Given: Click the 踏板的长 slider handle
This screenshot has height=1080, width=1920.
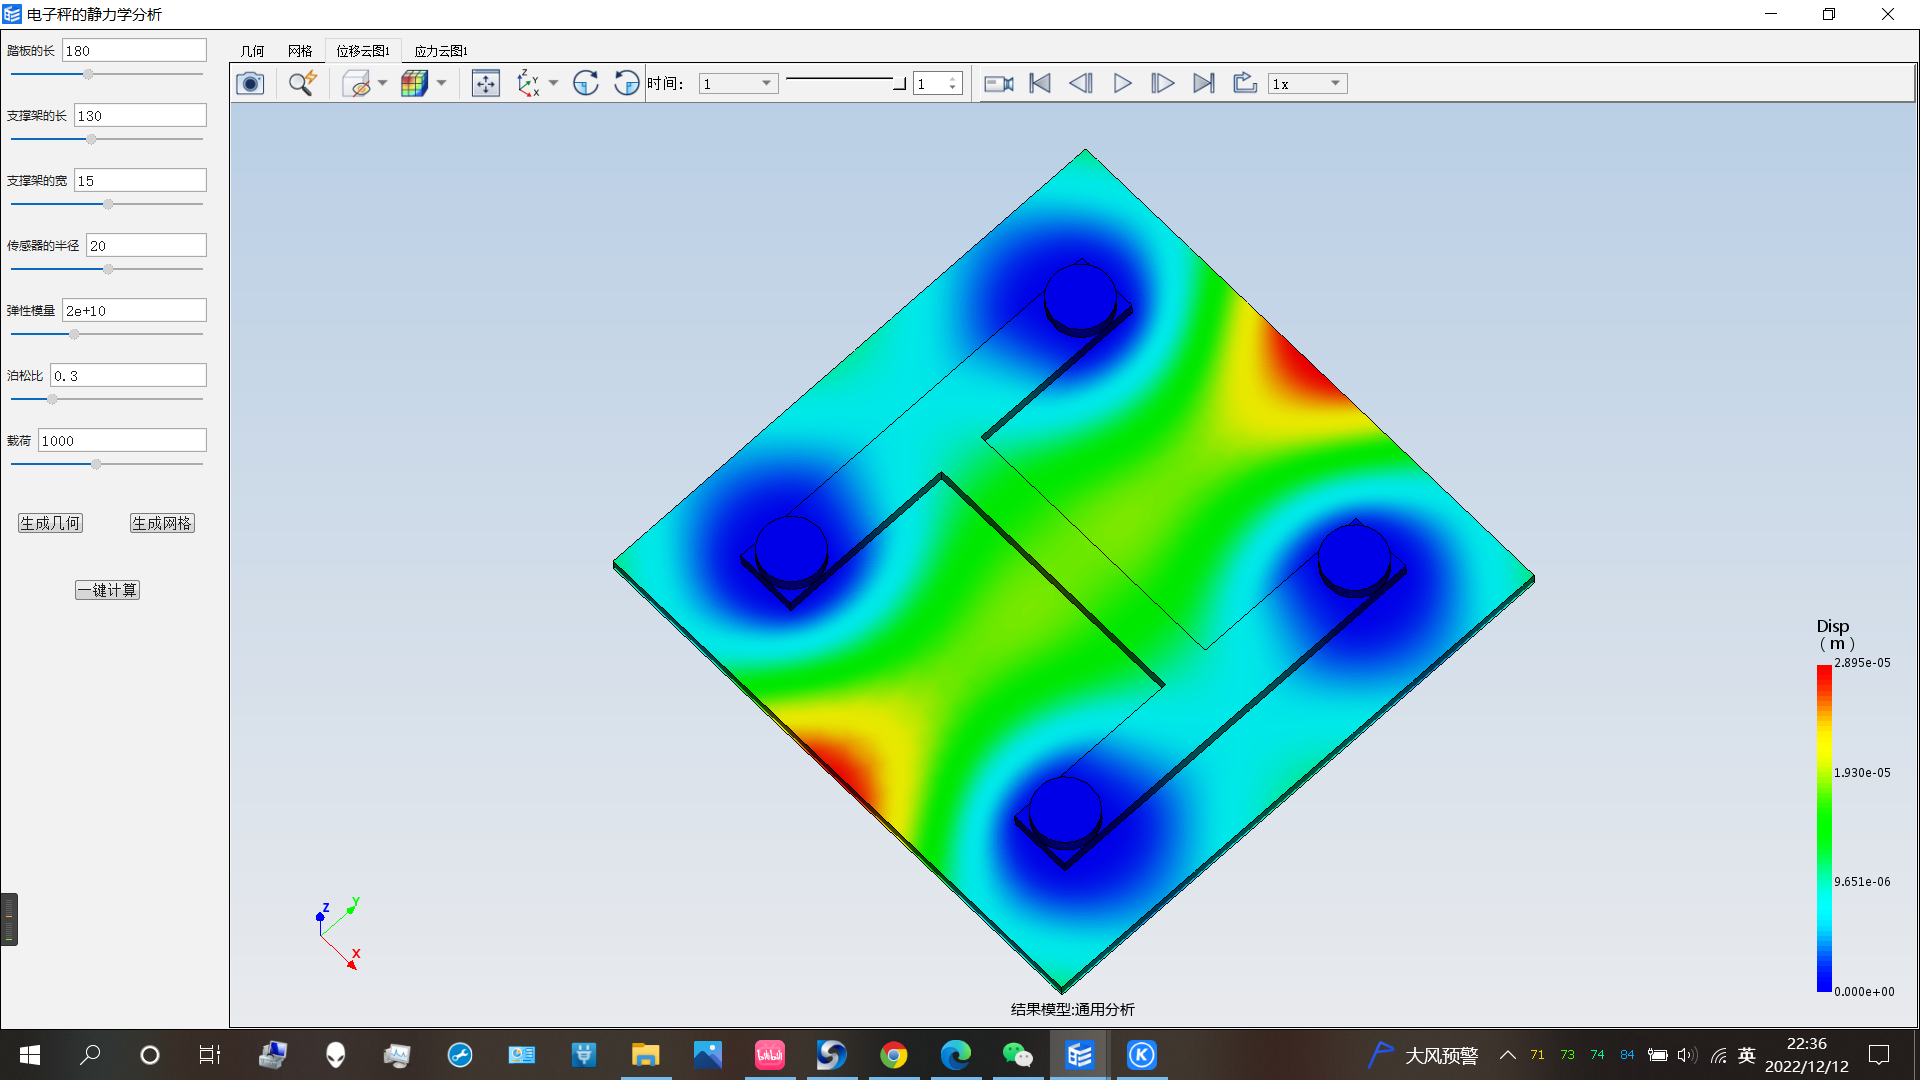Looking at the screenshot, I should 88,74.
